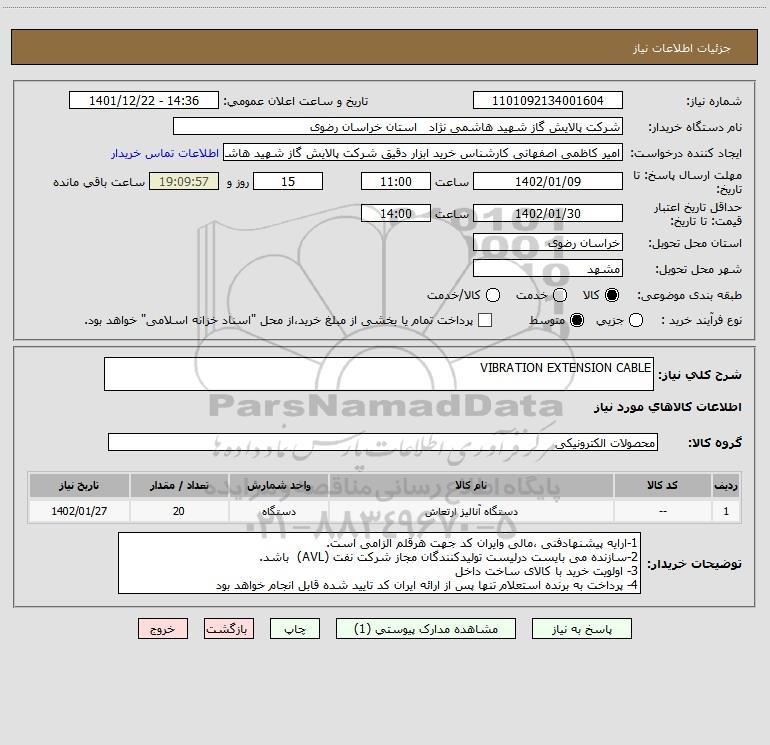The height and width of the screenshot is (745, 770).
Task: Click the request creator field امیر کاظمی اصفهانی
Action: tap(423, 153)
